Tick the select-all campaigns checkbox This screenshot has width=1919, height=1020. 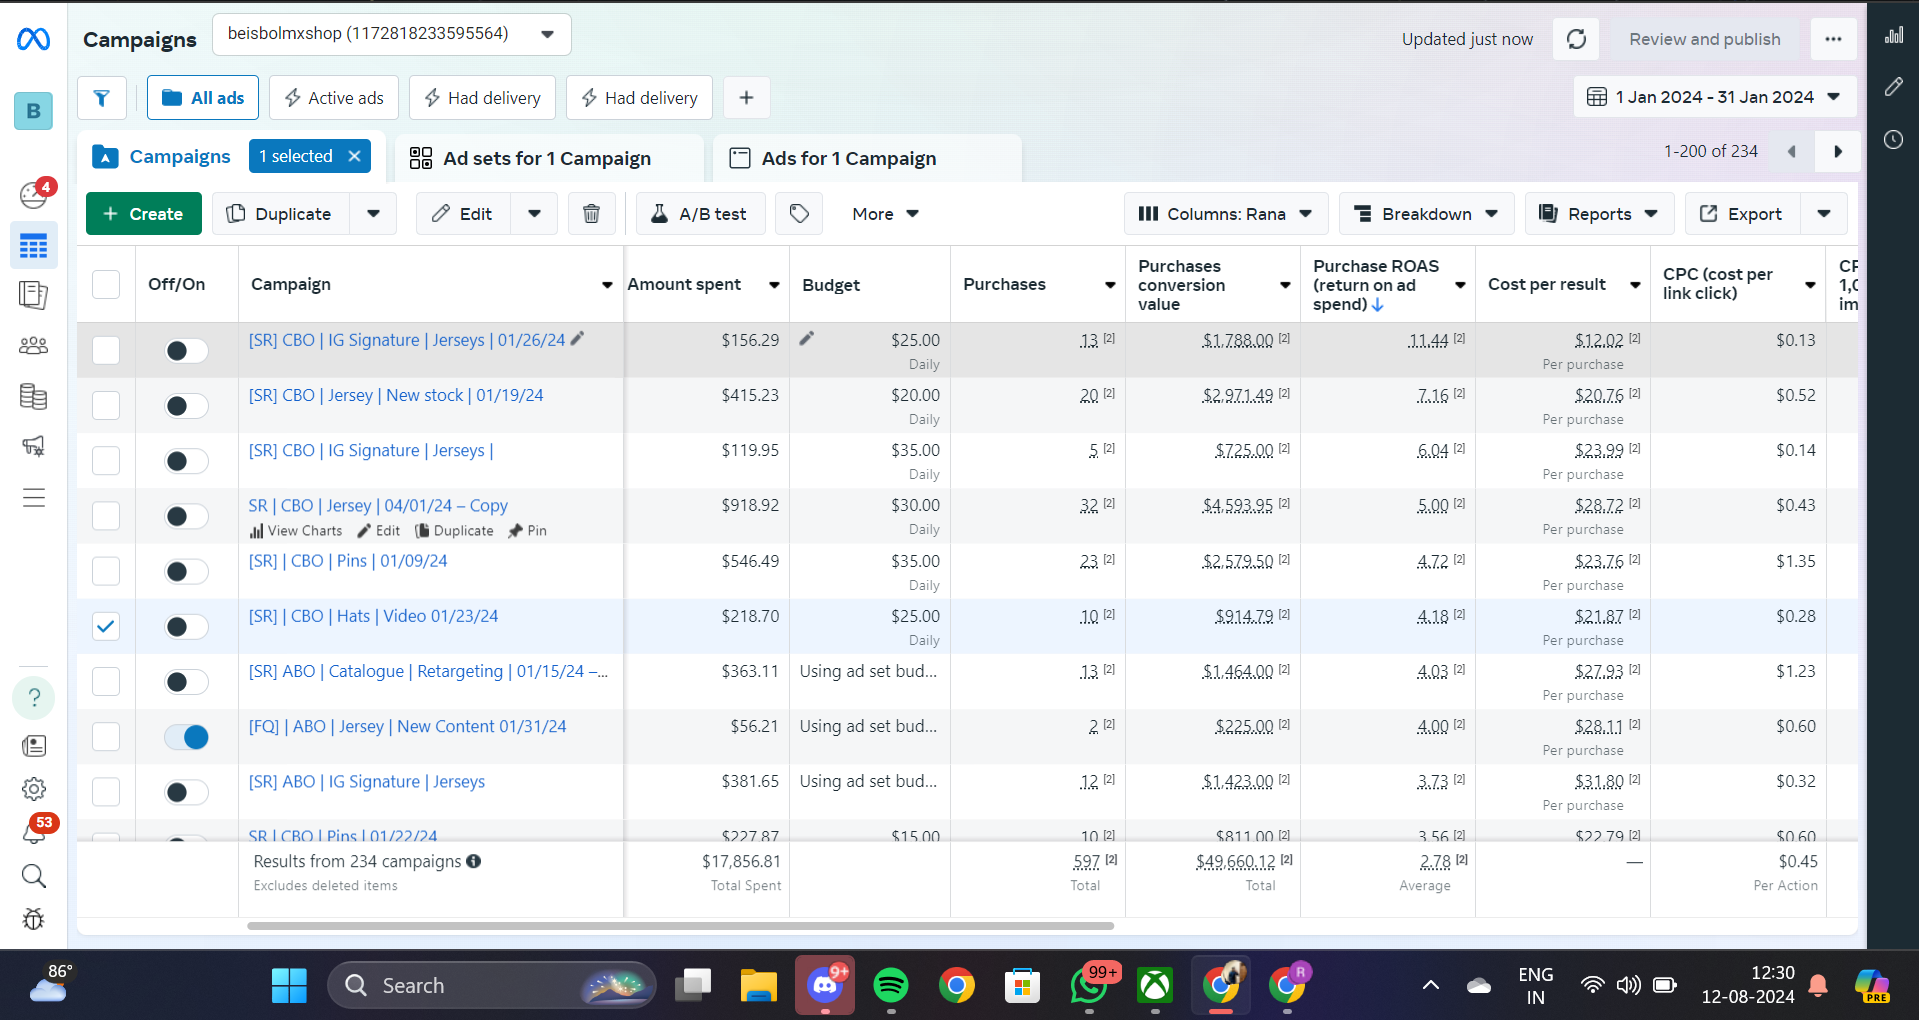(x=106, y=285)
